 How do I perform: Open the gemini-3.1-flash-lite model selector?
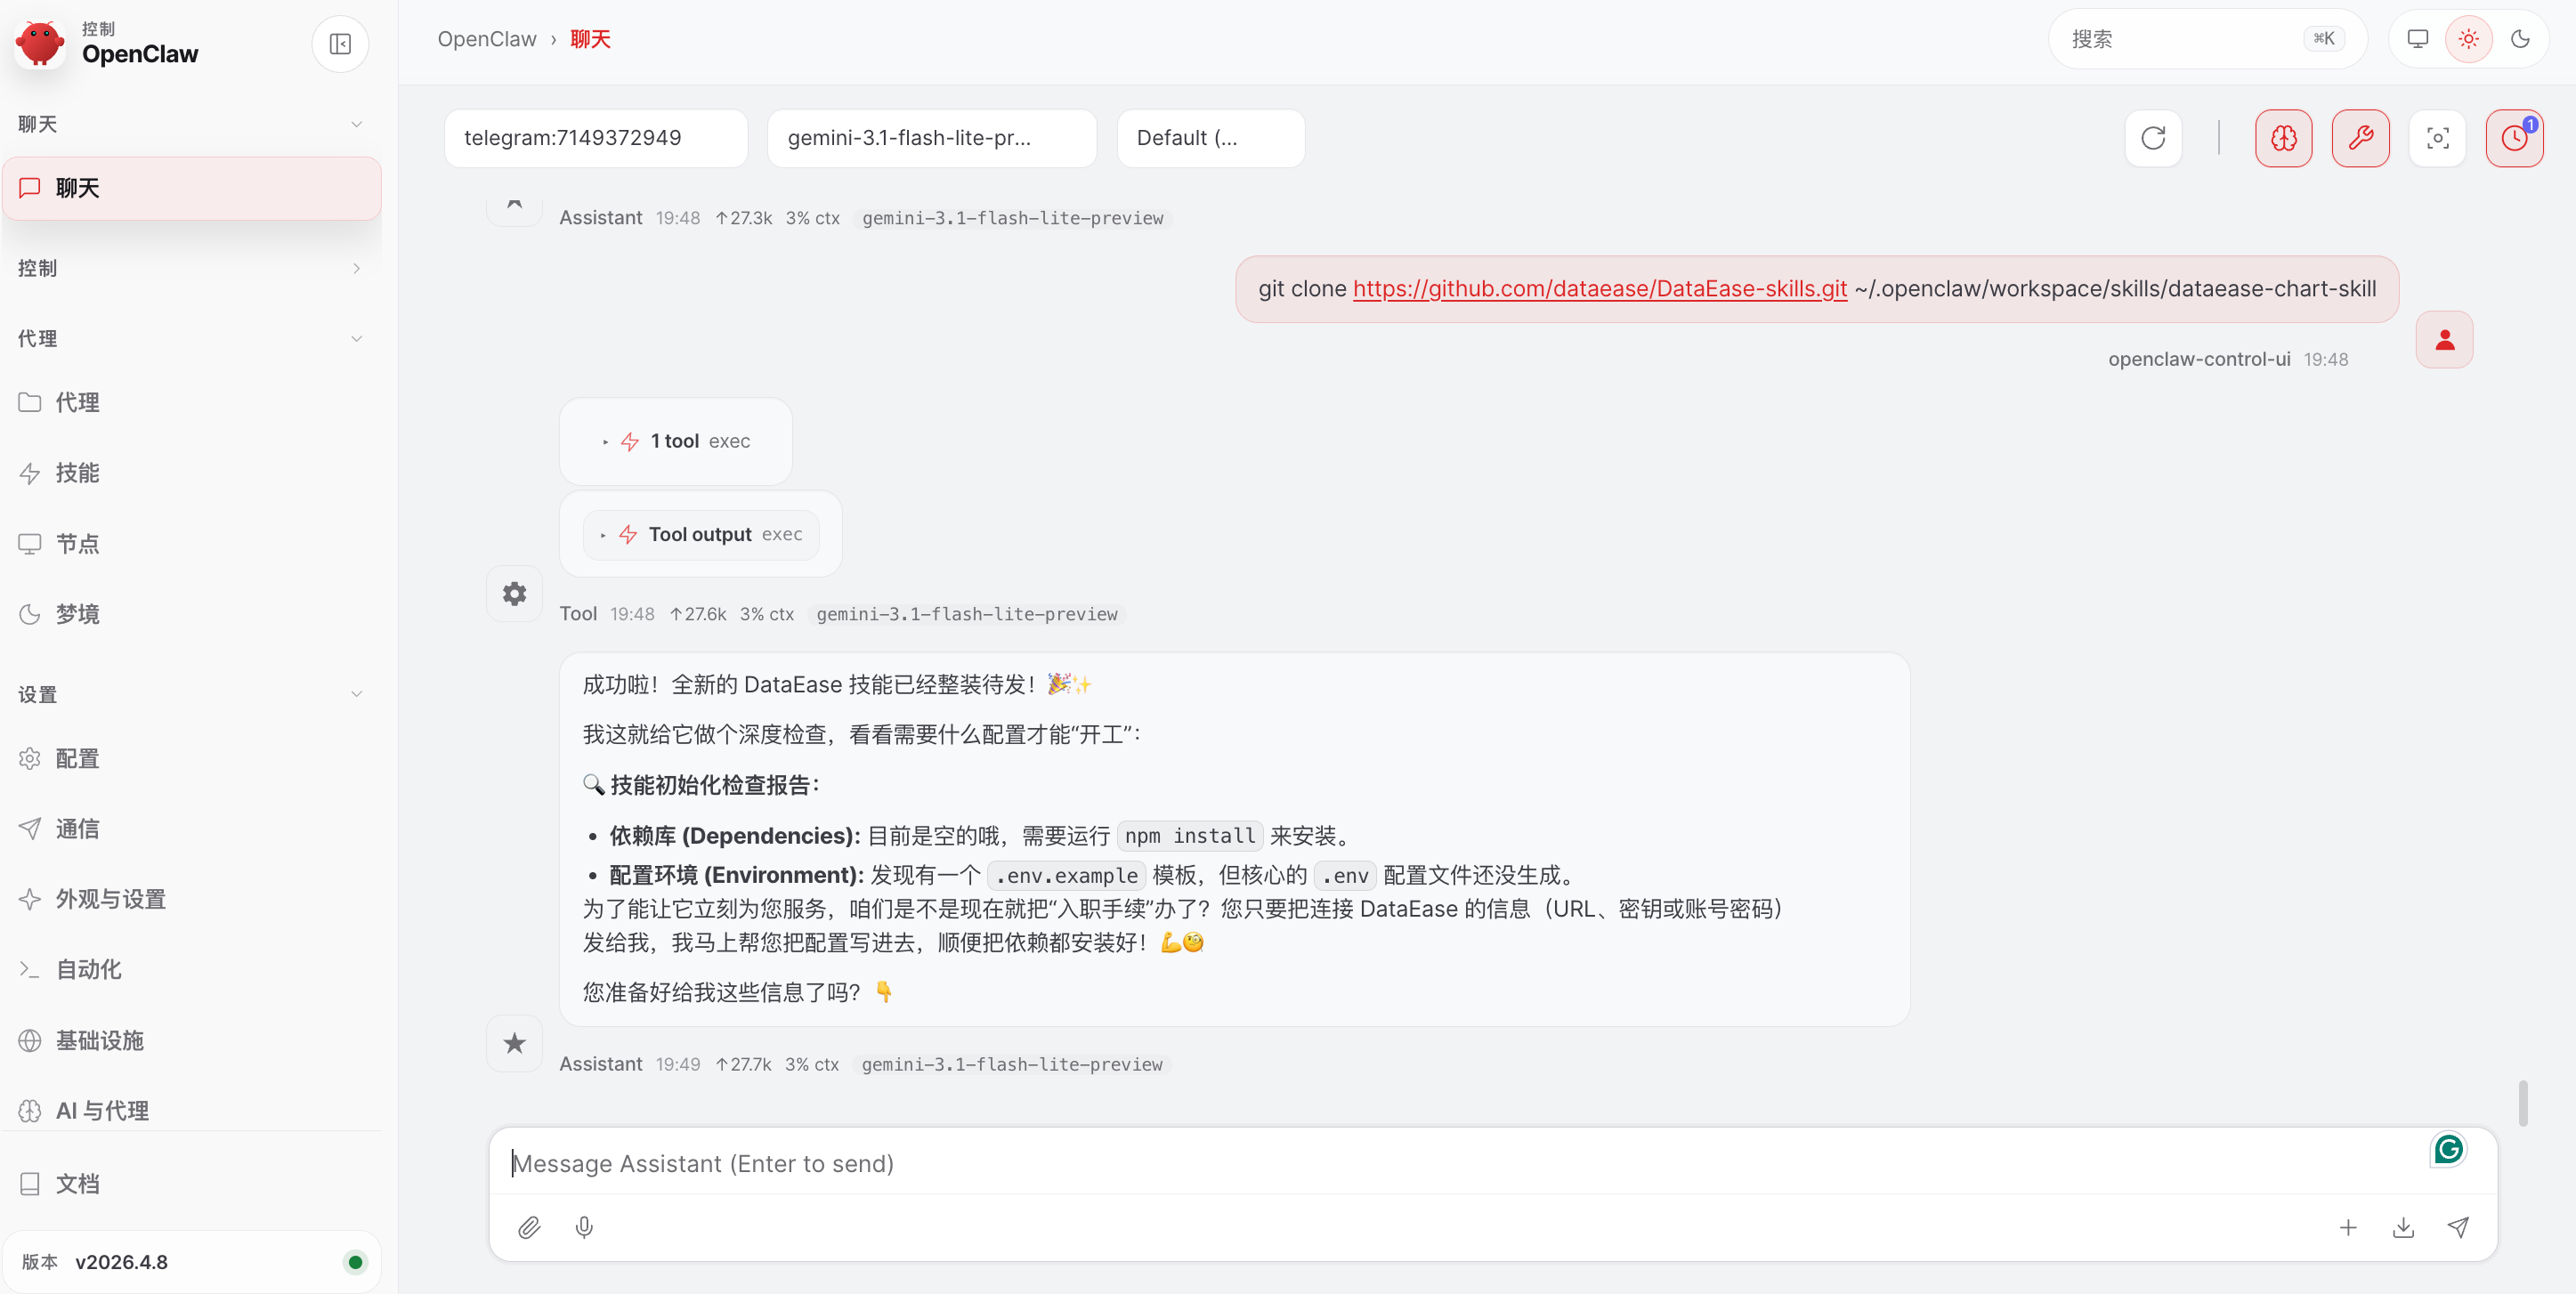point(931,138)
